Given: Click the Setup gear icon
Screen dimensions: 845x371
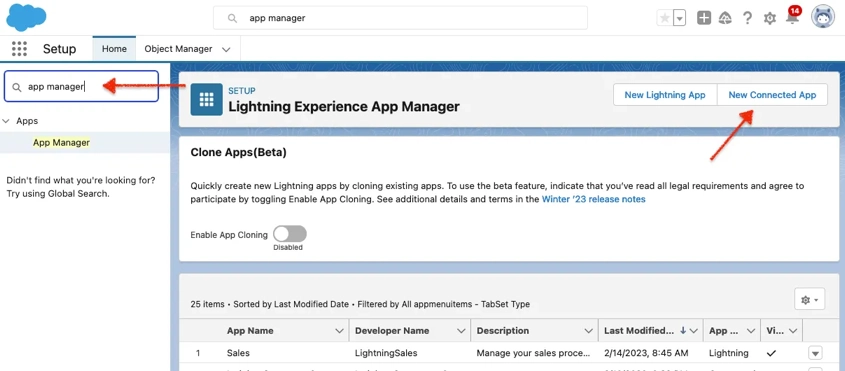Looking at the screenshot, I should pyautogui.click(x=770, y=18).
